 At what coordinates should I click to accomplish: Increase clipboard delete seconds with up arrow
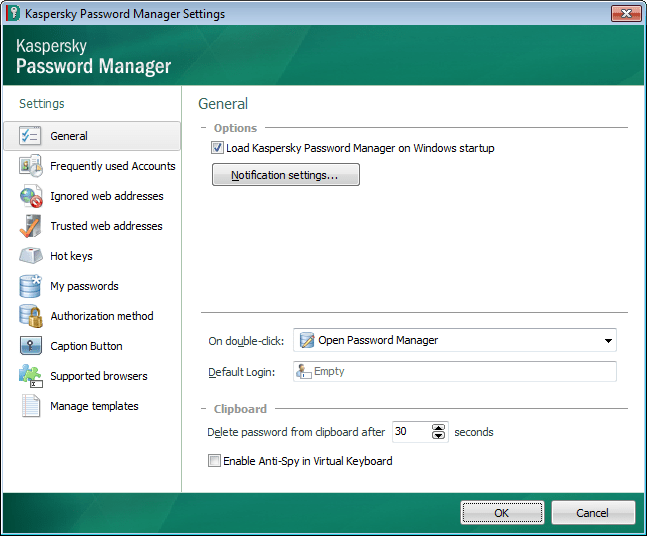click(x=438, y=428)
